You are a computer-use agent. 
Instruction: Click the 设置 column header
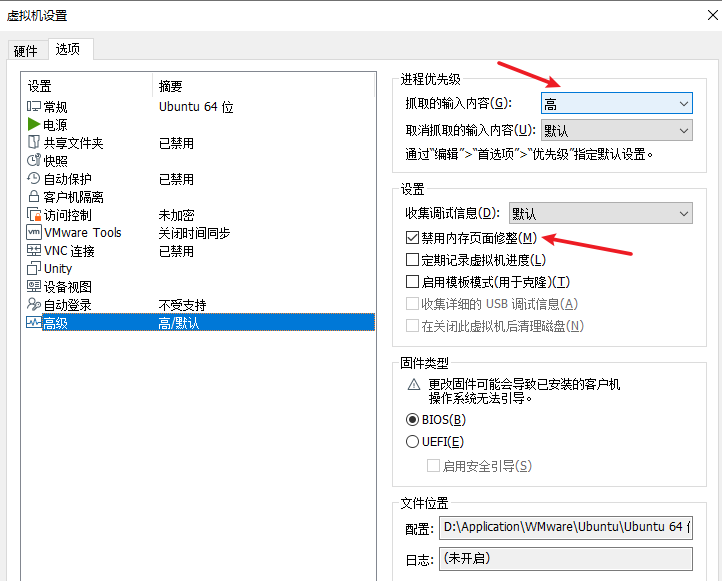(x=87, y=86)
